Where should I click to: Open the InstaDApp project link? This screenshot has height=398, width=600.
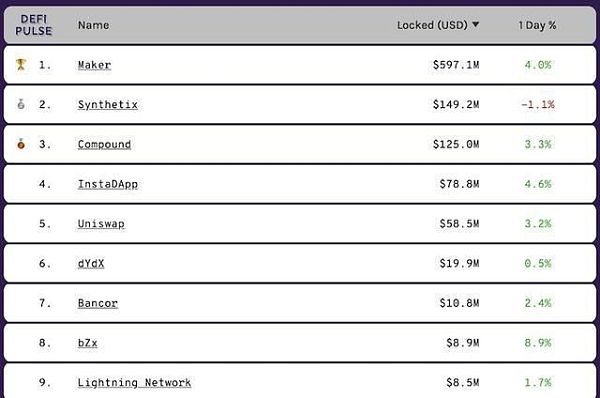pyautogui.click(x=108, y=184)
